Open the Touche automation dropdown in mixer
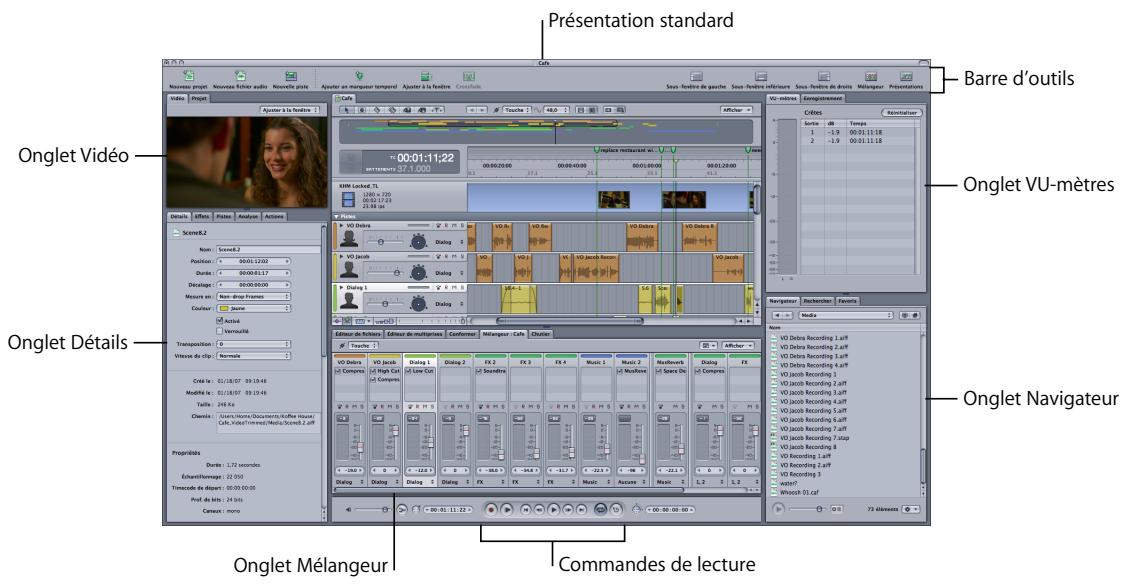Screen dimensions: 1123x584 click(x=363, y=345)
